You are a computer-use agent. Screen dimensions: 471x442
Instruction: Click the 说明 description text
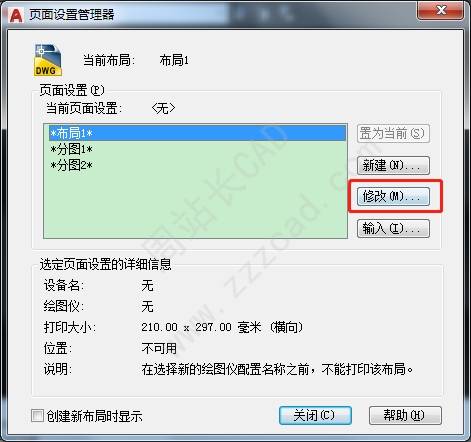[x=277, y=369]
